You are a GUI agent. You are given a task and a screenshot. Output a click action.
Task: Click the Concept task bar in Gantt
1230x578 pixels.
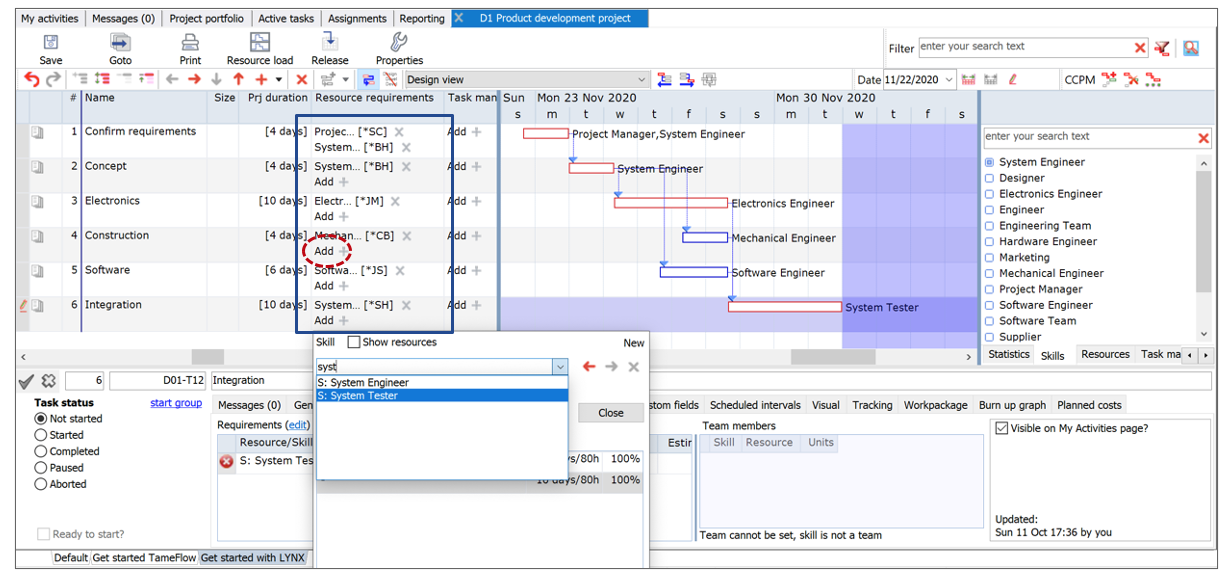592,168
